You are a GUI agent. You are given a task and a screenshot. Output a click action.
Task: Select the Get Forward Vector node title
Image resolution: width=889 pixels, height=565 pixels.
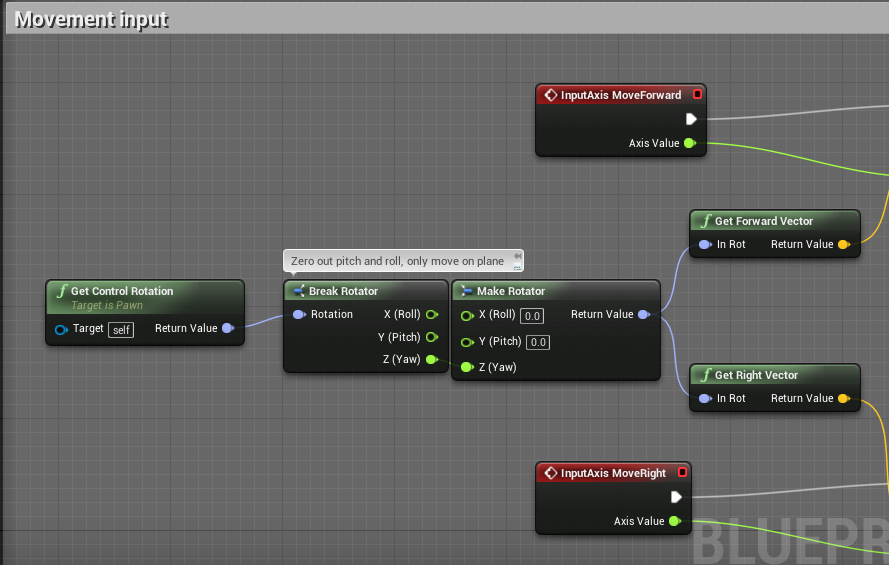click(764, 221)
